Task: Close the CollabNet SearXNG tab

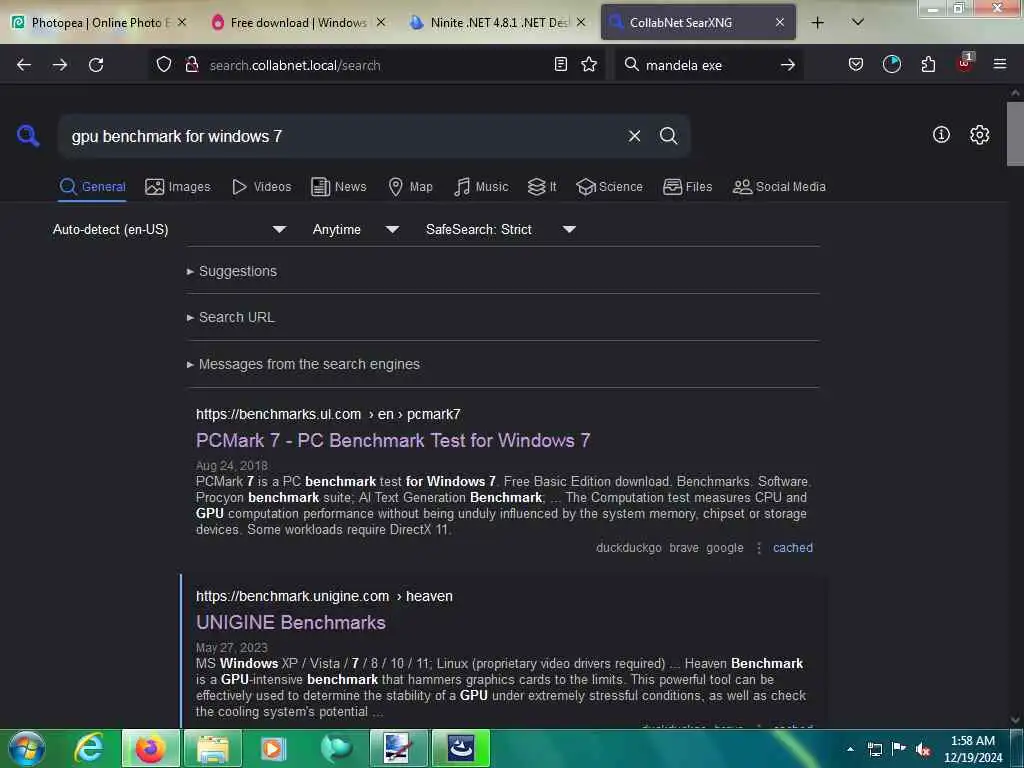Action: click(780, 22)
